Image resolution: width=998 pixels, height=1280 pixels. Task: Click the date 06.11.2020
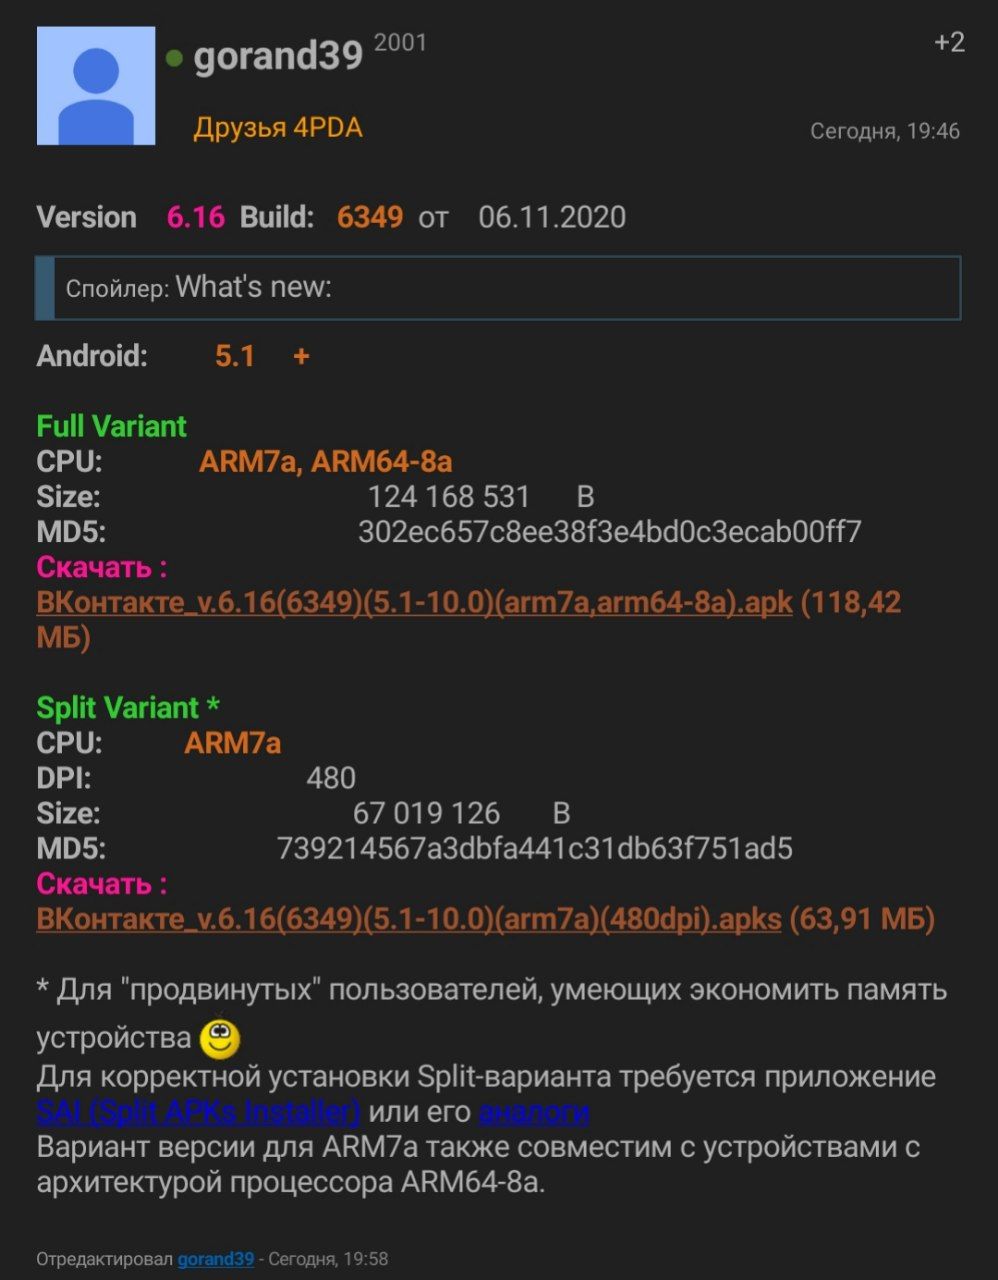click(x=552, y=217)
